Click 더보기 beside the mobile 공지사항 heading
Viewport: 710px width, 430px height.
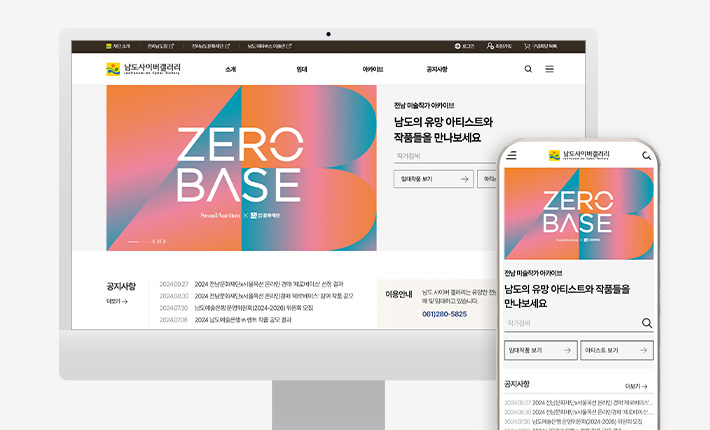636,387
